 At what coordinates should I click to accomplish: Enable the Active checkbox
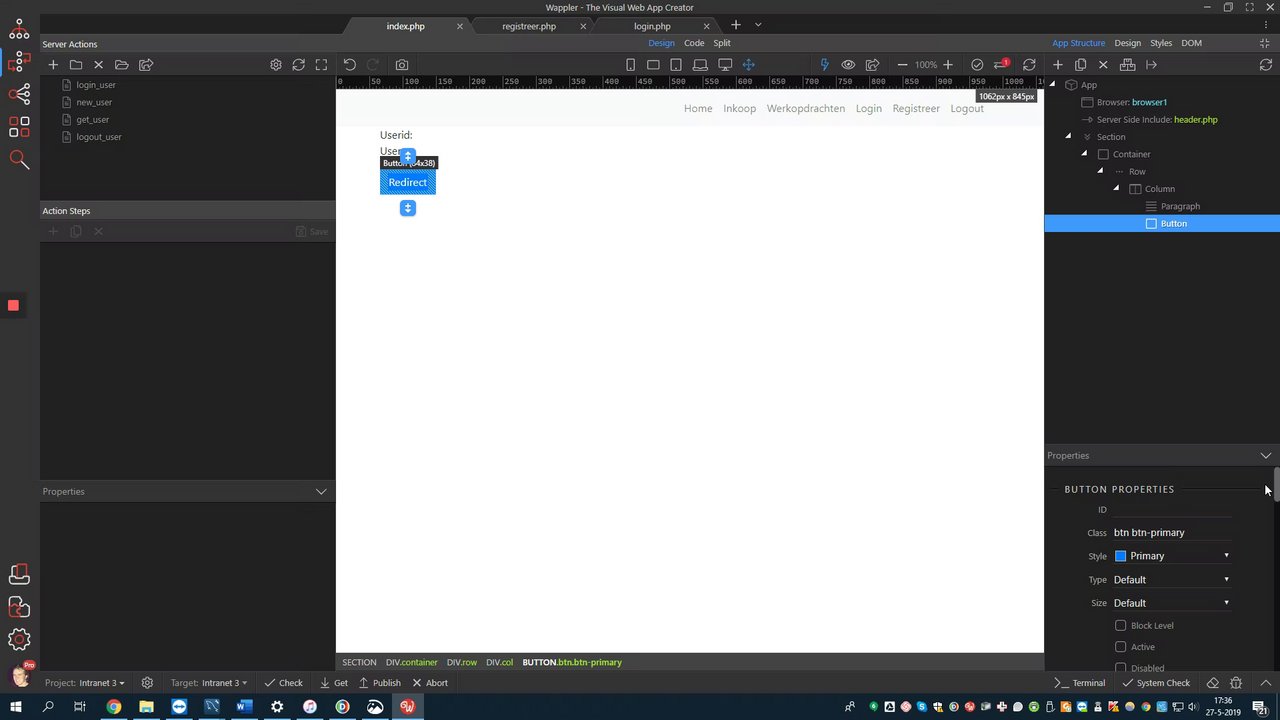pos(1120,647)
